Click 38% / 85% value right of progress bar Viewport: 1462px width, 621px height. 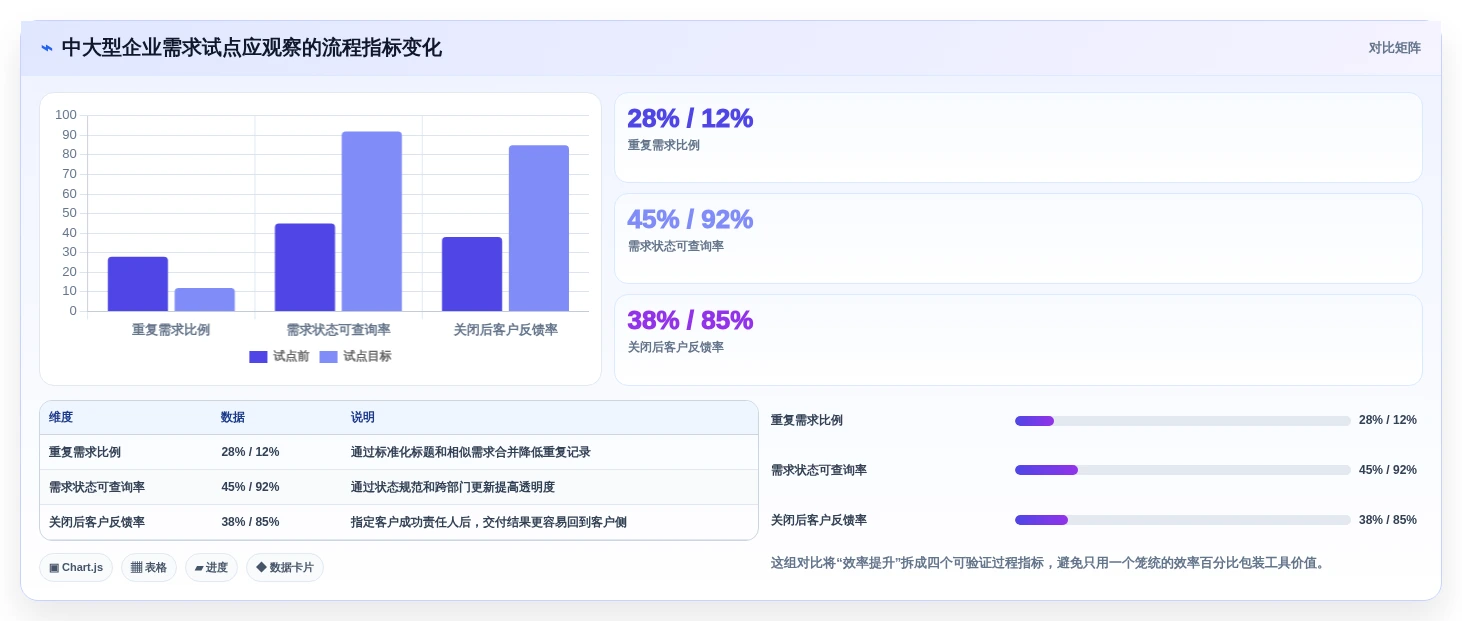click(x=1388, y=520)
